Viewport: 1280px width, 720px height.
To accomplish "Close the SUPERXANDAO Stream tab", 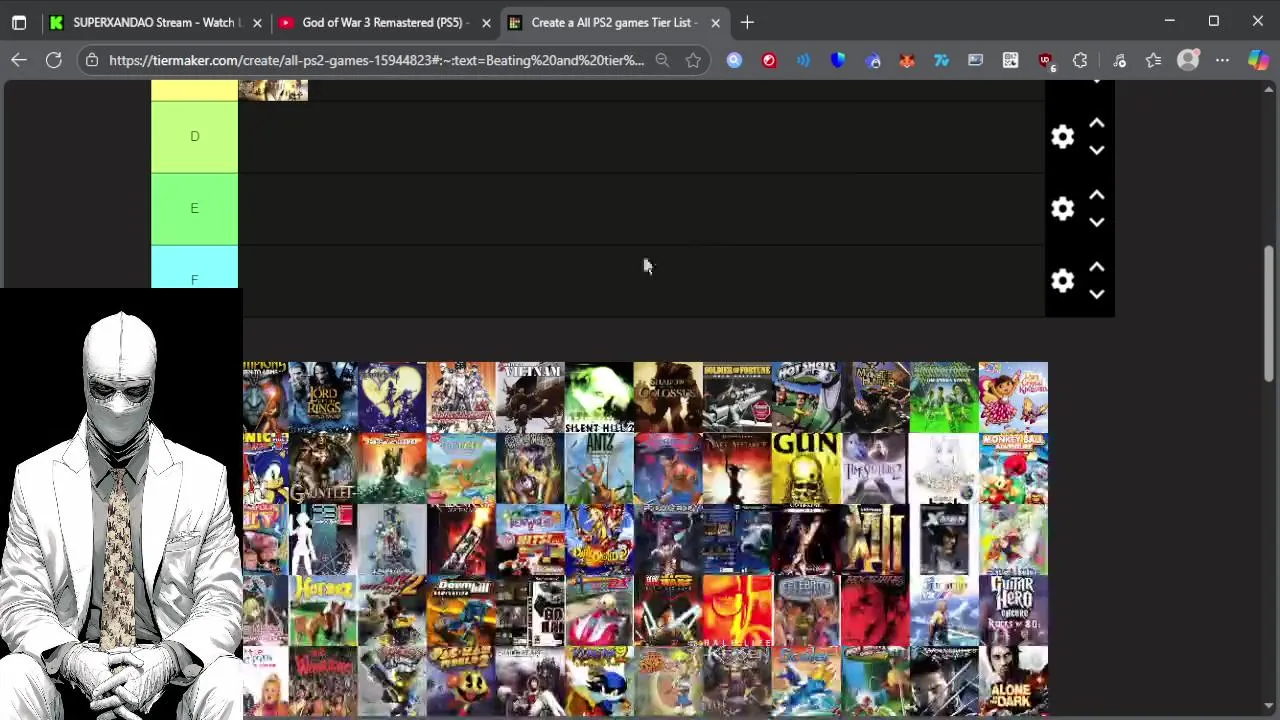I will click(x=257, y=22).
